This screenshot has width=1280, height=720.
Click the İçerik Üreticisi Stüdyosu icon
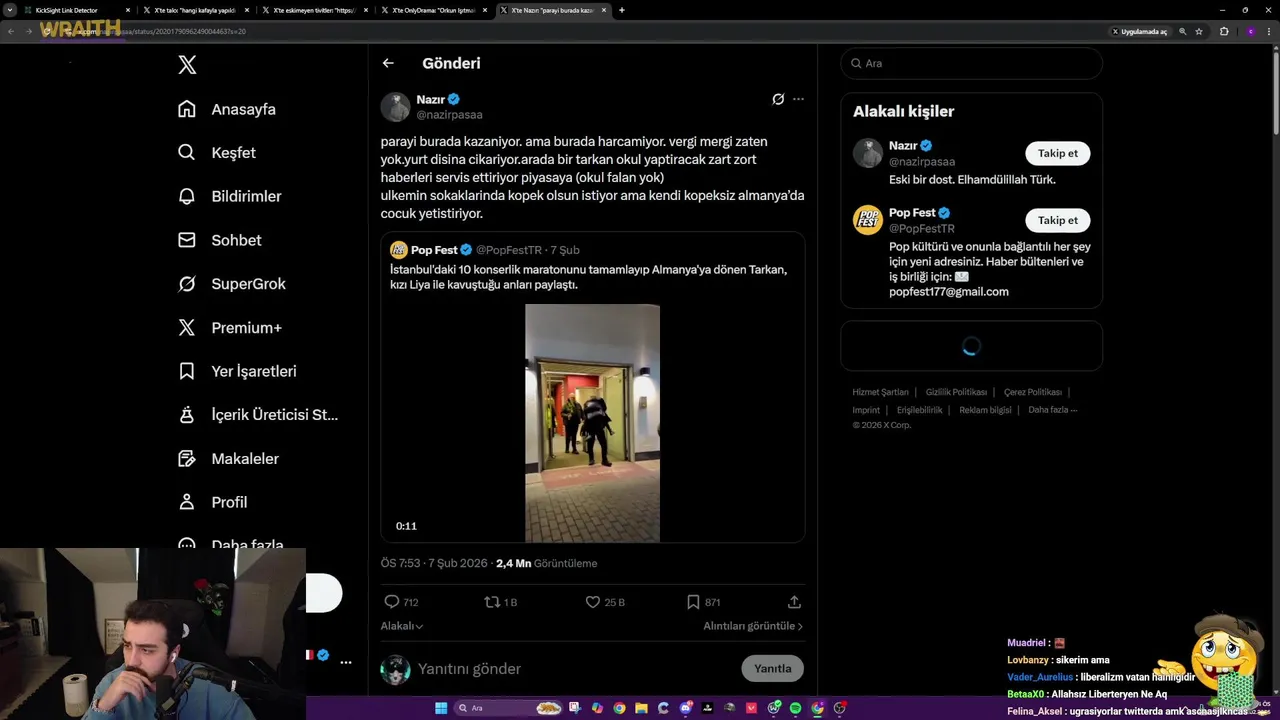187,414
